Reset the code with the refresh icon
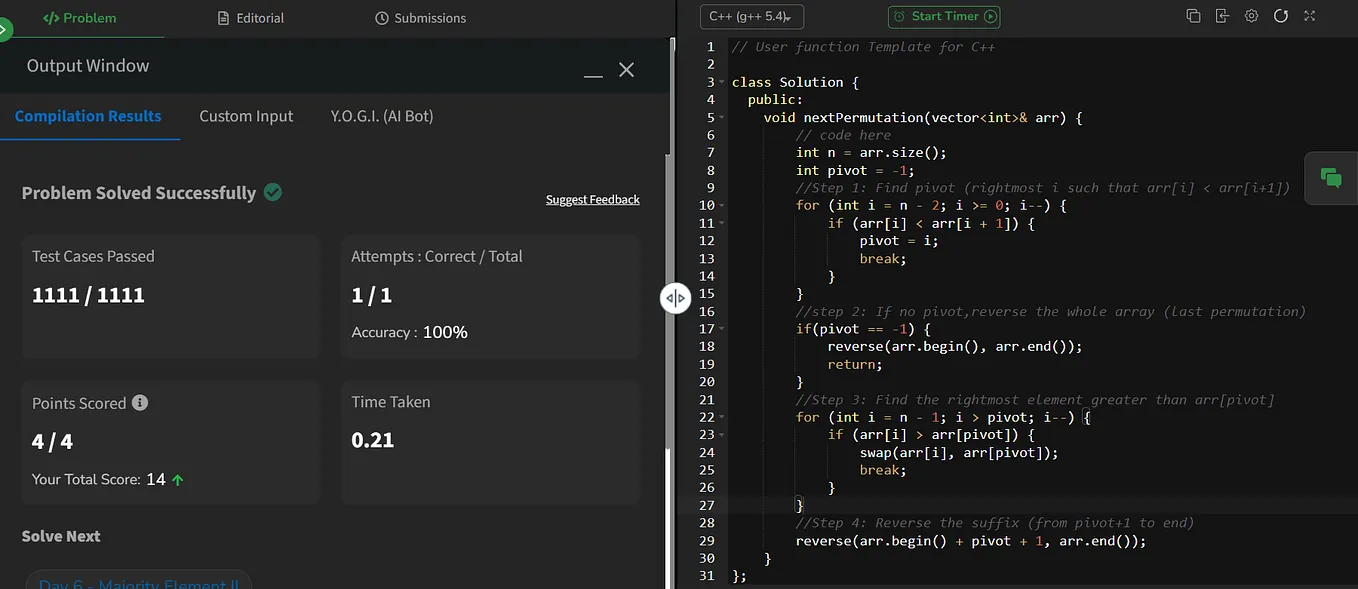The image size is (1358, 589). coord(1281,16)
